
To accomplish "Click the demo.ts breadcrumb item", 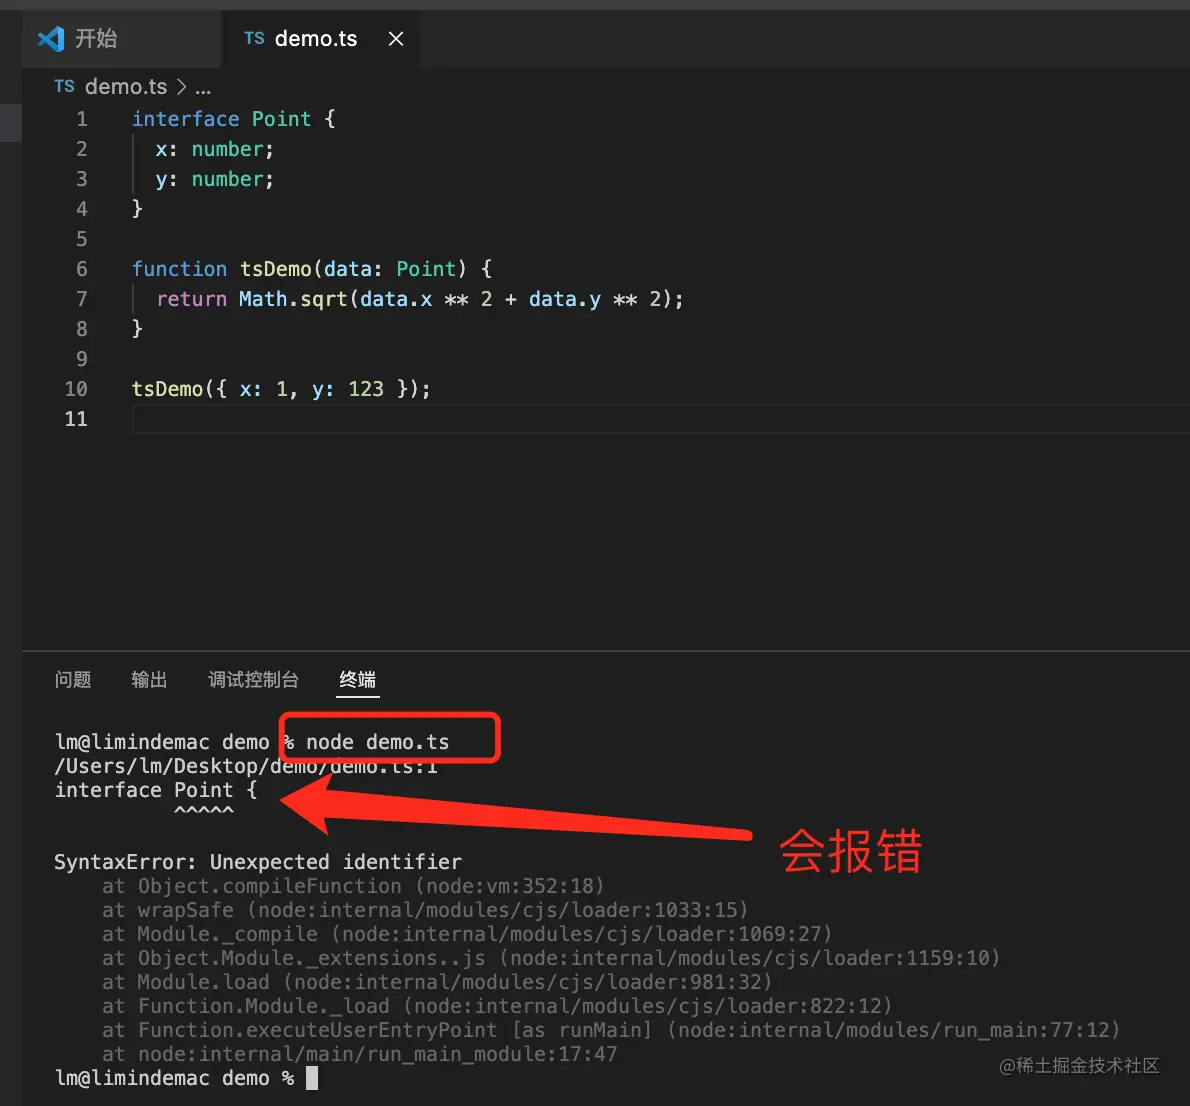I will (126, 87).
